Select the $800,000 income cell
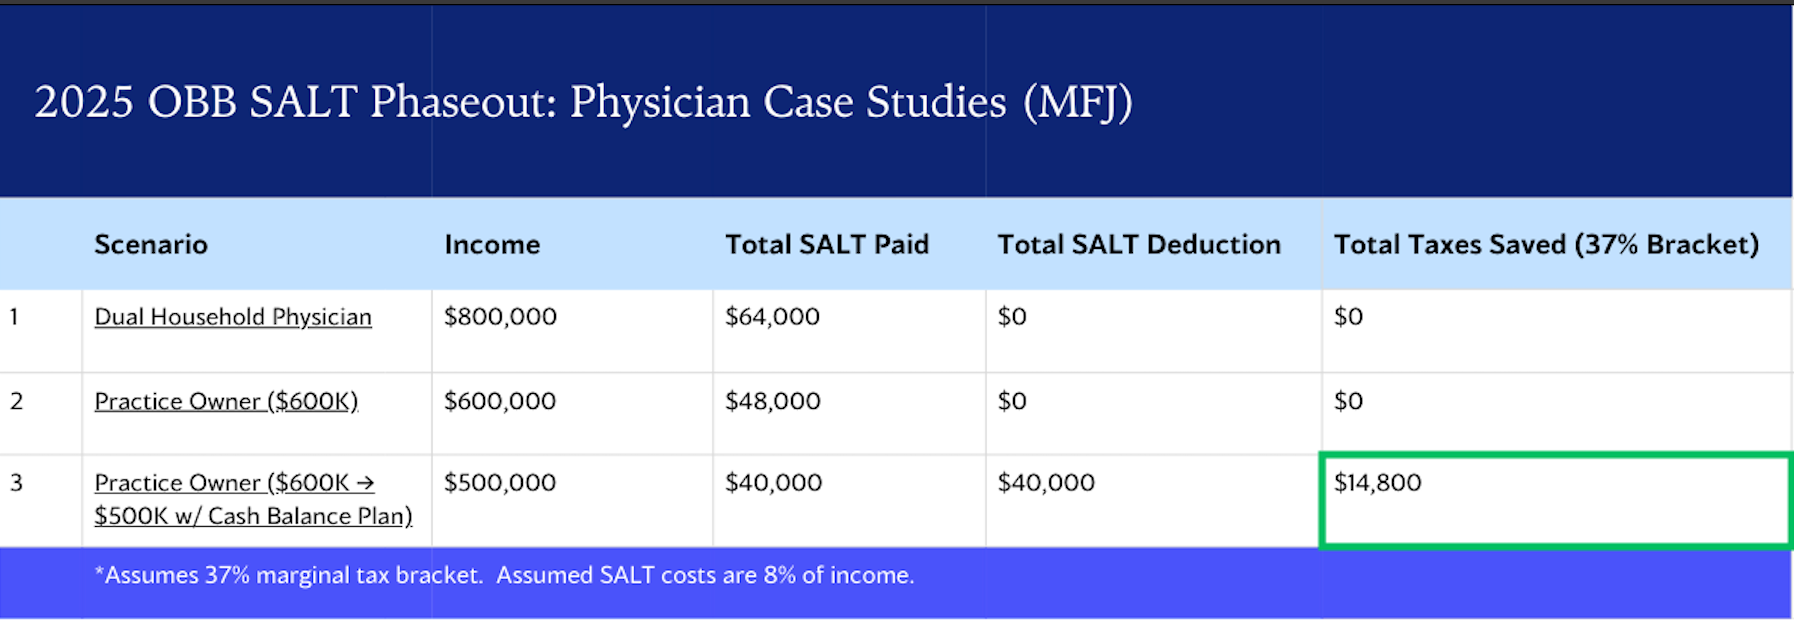The height and width of the screenshot is (632, 1794). click(500, 317)
